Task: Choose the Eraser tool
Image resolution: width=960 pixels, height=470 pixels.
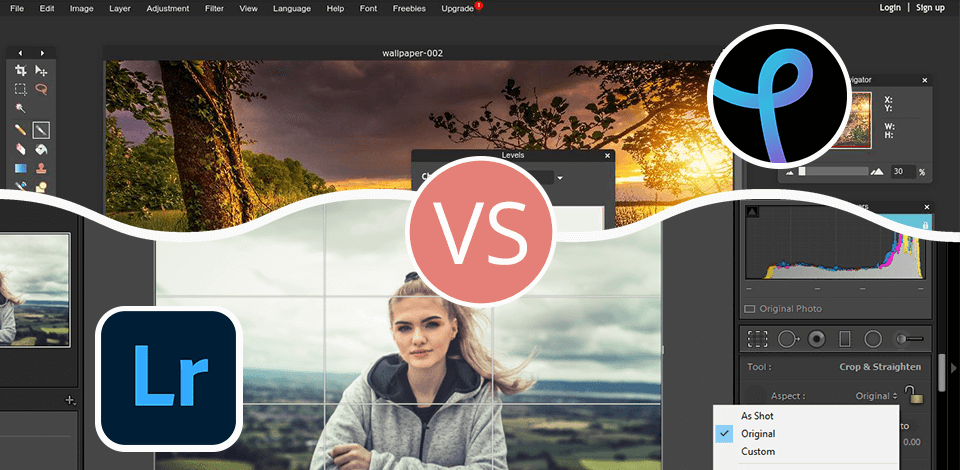Action: [x=21, y=149]
